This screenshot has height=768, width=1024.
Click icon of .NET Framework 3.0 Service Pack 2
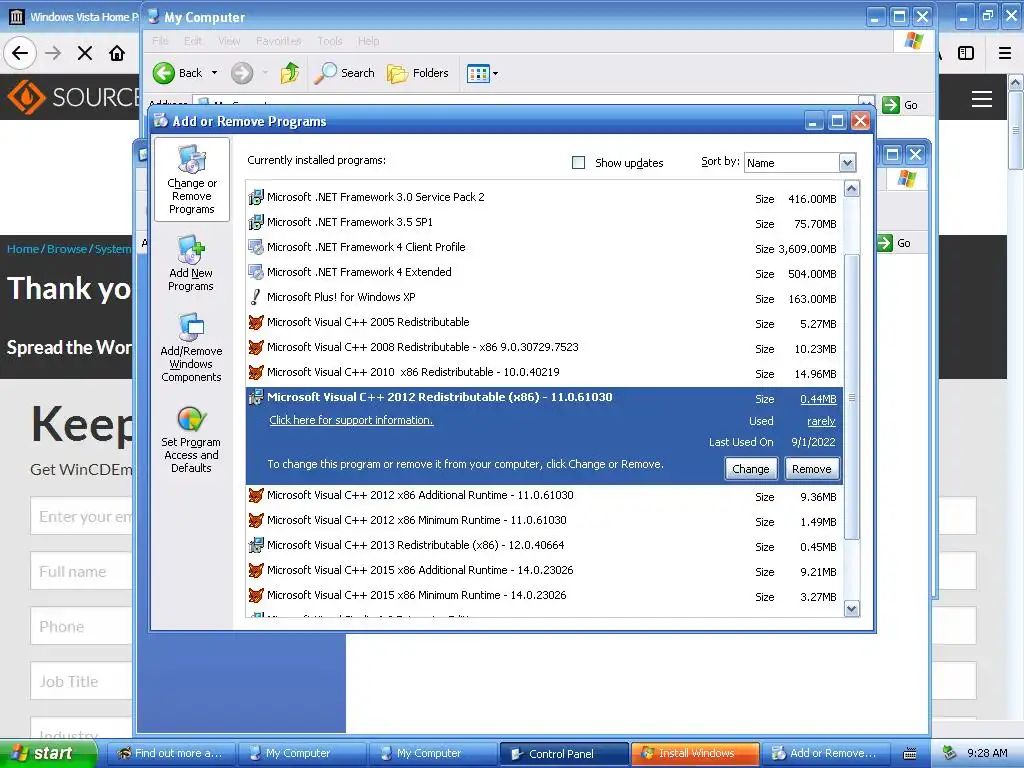coord(255,197)
